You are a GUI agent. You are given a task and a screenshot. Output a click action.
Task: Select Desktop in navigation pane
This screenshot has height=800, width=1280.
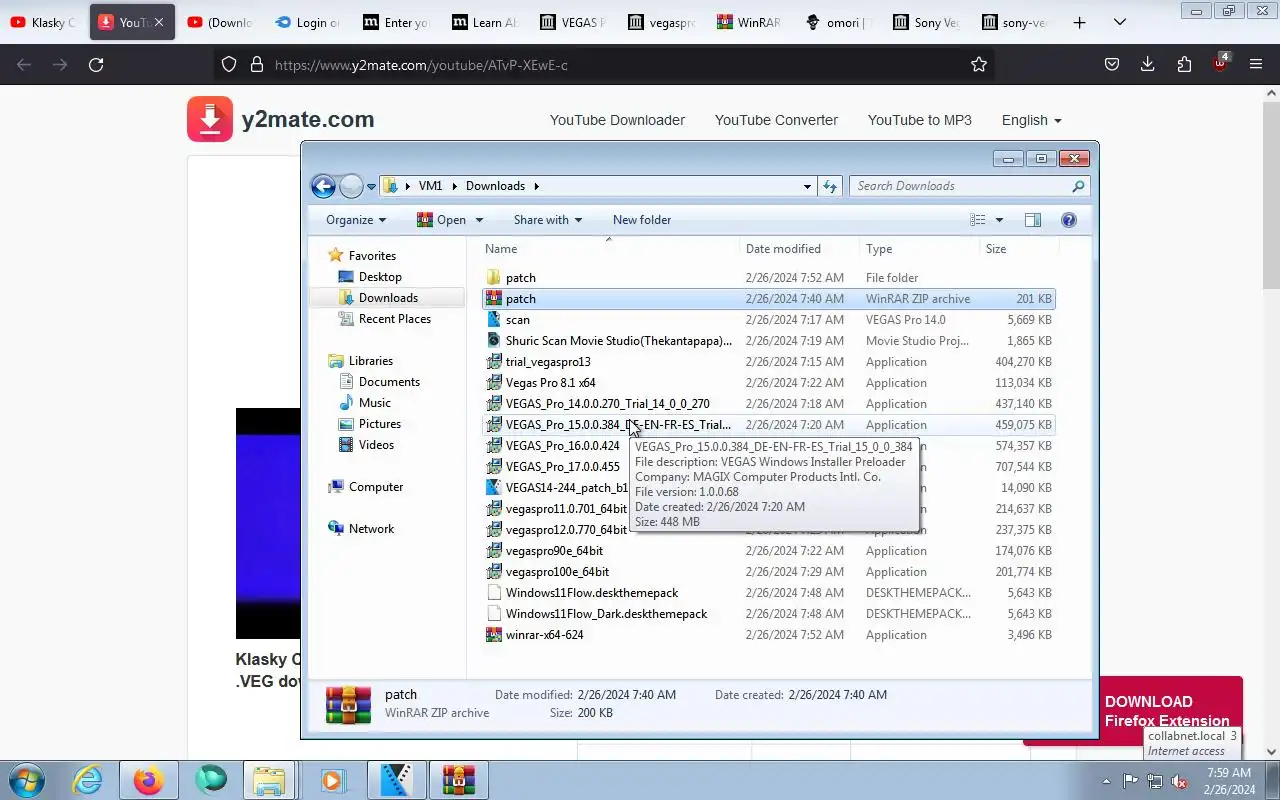point(380,277)
